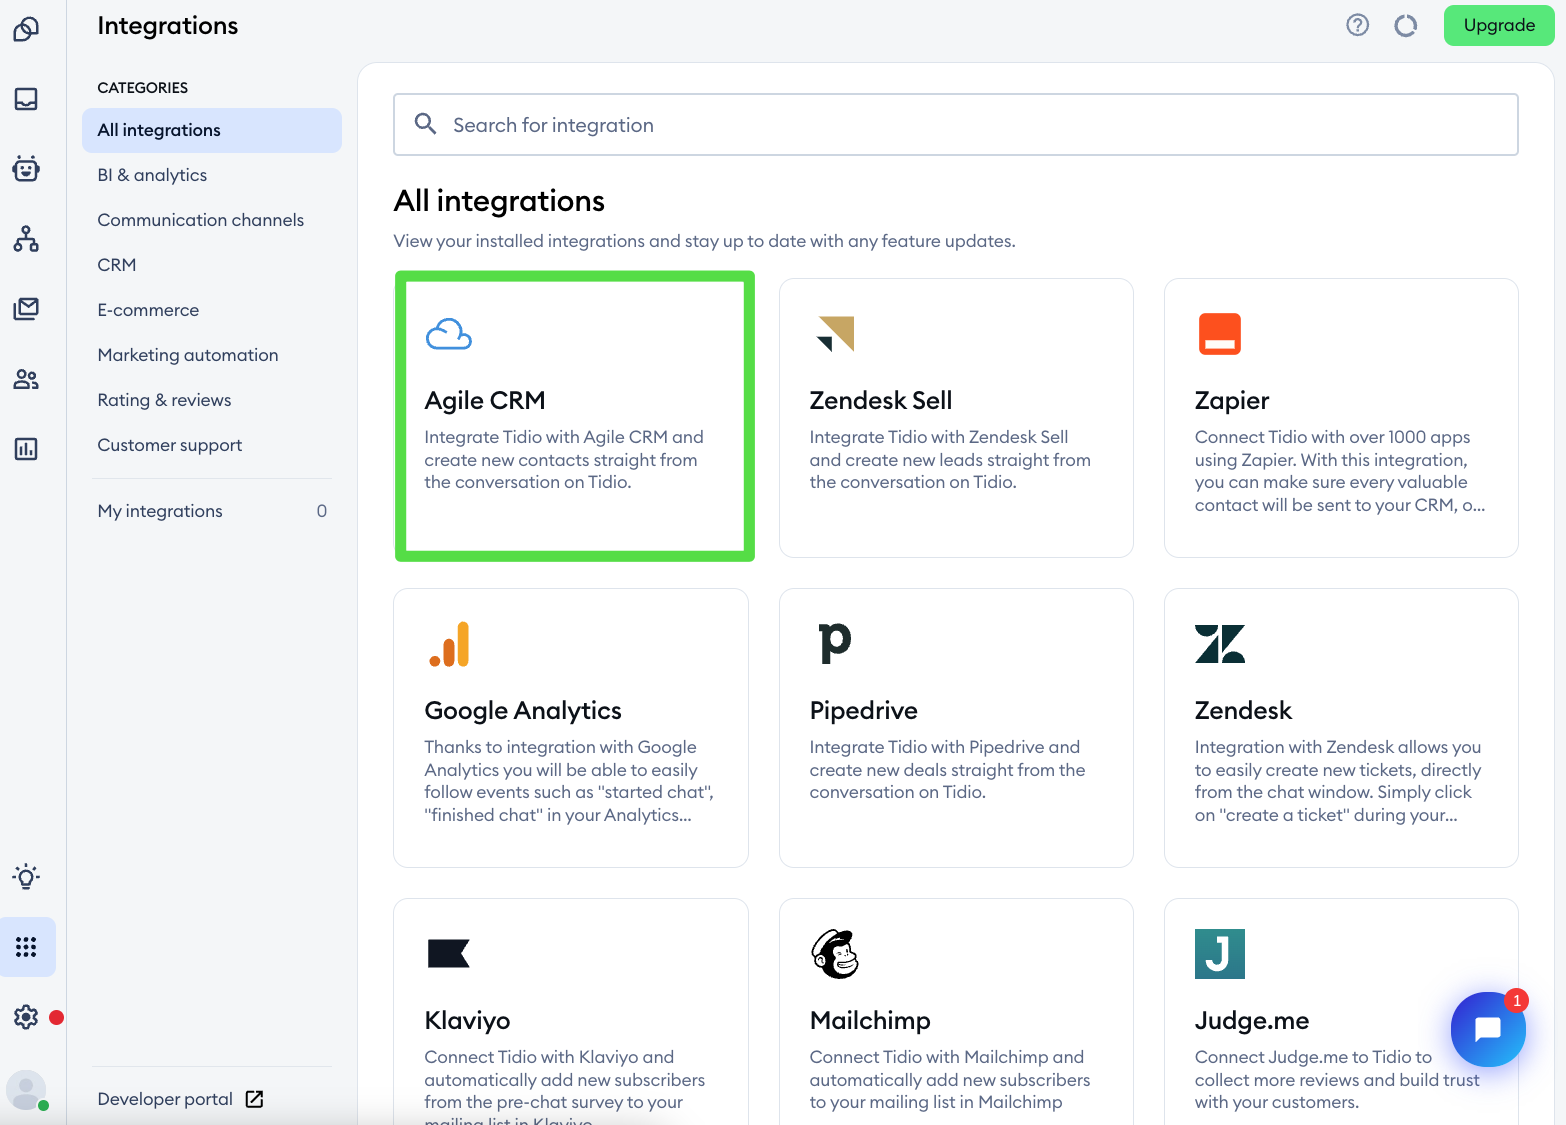Select the Marketing automation category
Image resolution: width=1566 pixels, height=1125 pixels.
[188, 355]
